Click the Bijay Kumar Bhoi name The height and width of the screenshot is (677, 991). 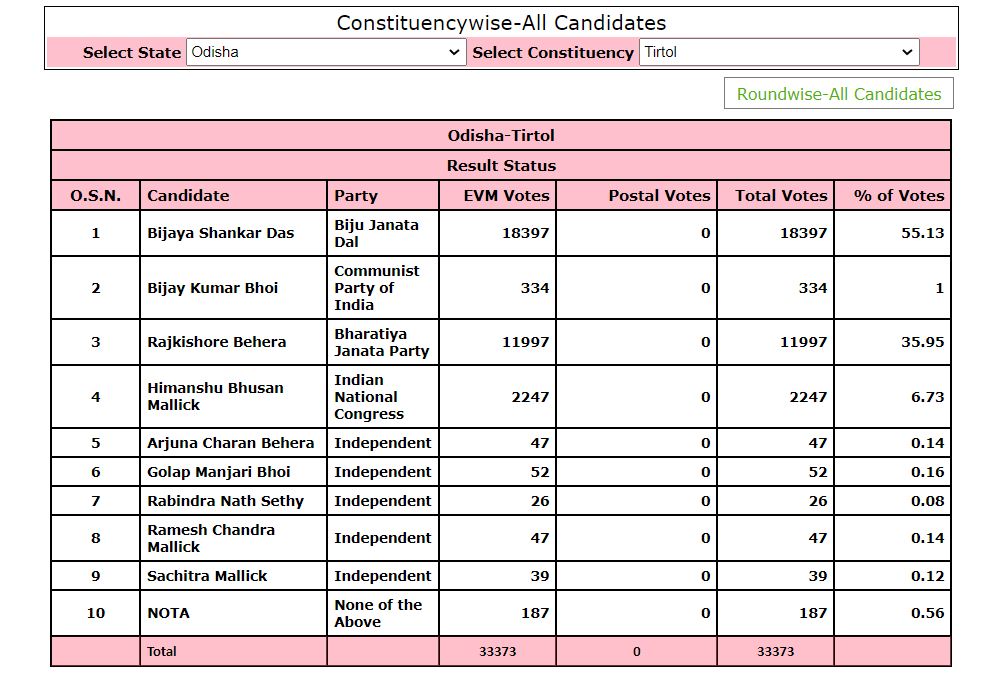pyautogui.click(x=213, y=288)
